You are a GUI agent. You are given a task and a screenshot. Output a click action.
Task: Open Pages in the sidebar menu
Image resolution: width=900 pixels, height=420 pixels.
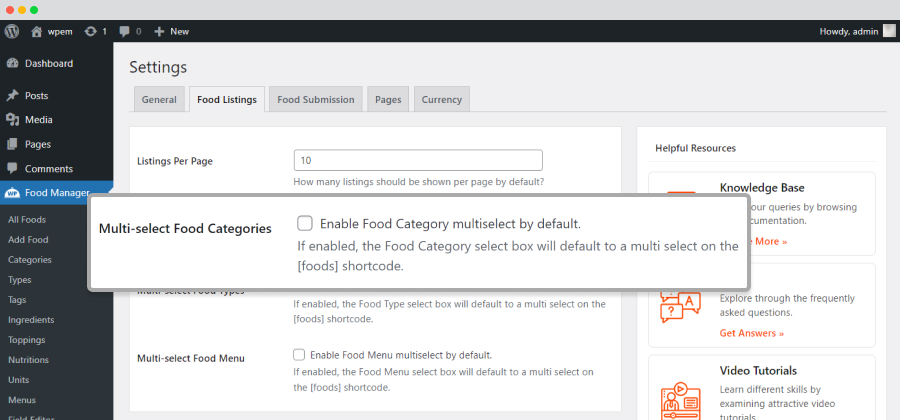38,145
